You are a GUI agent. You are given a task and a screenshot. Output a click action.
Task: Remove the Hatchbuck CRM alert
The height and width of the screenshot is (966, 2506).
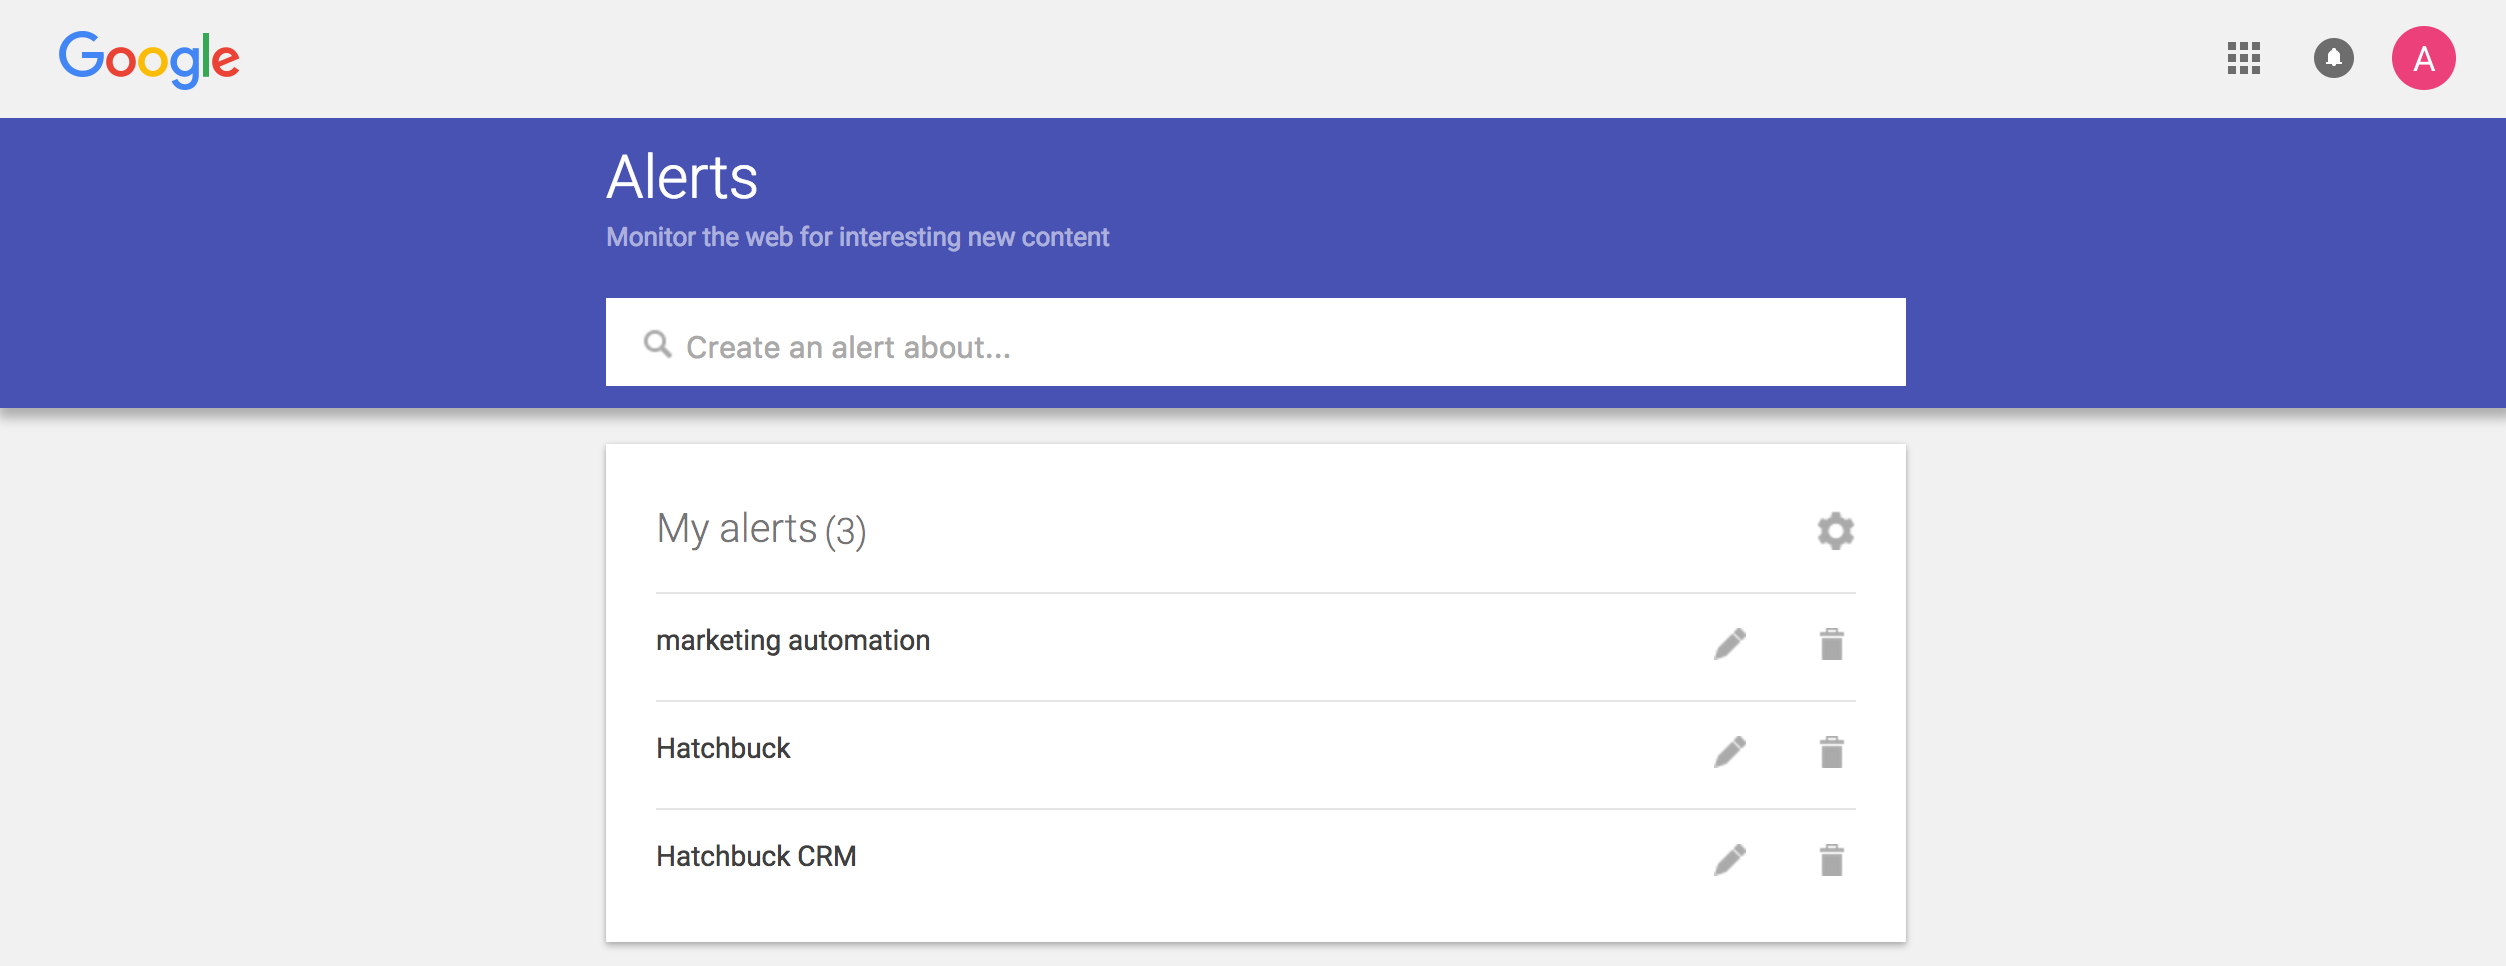click(1831, 860)
